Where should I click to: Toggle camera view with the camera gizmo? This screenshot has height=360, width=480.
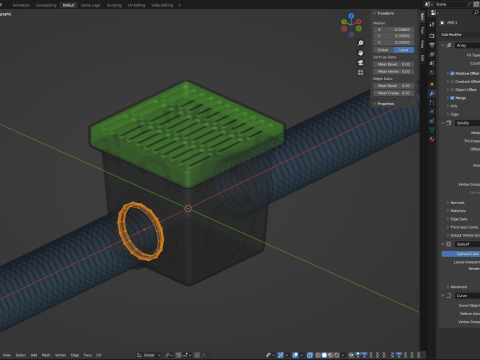click(360, 63)
